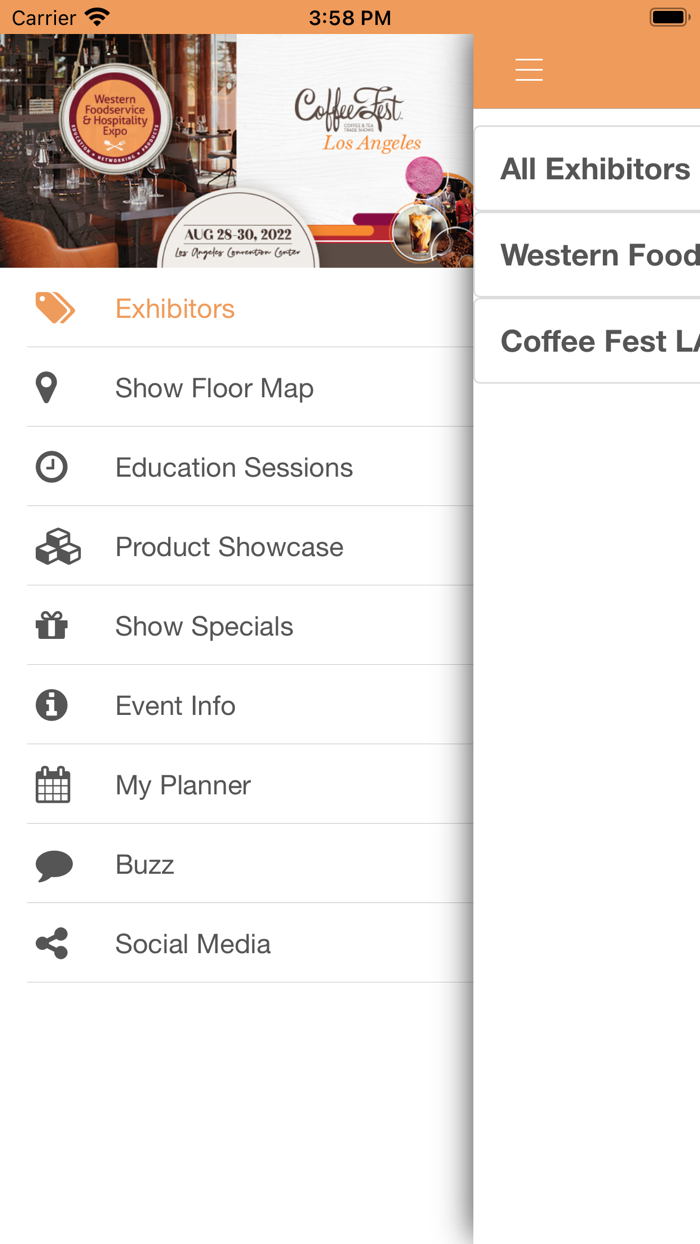Select the orange tag icon beside Exhibitors
Viewport: 700px width, 1244px height.
pyautogui.click(x=57, y=308)
